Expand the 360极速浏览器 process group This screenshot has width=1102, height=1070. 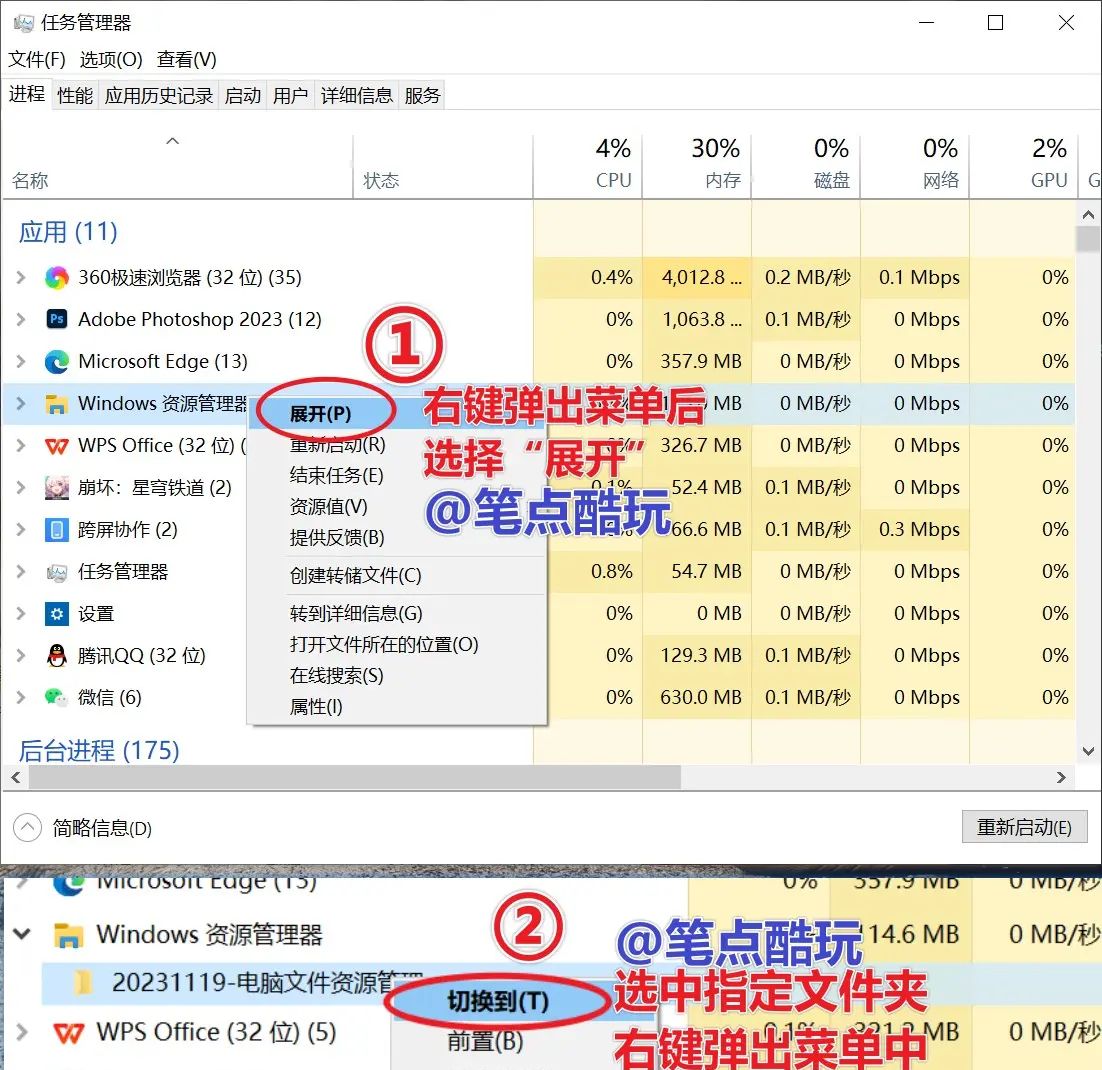tap(21, 278)
